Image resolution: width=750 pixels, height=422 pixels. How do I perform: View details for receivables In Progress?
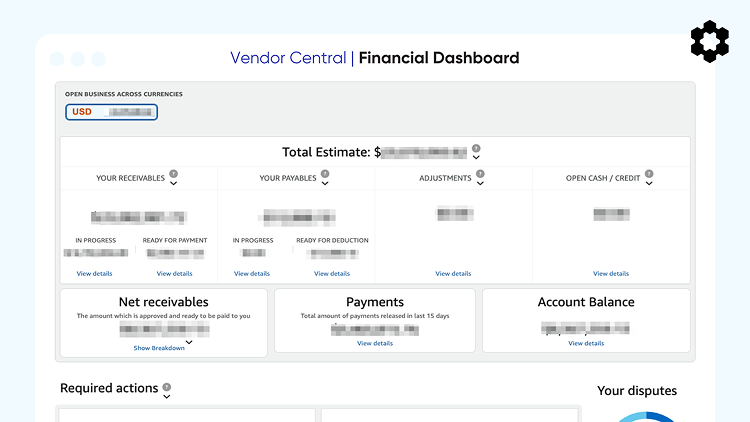pyautogui.click(x=94, y=274)
